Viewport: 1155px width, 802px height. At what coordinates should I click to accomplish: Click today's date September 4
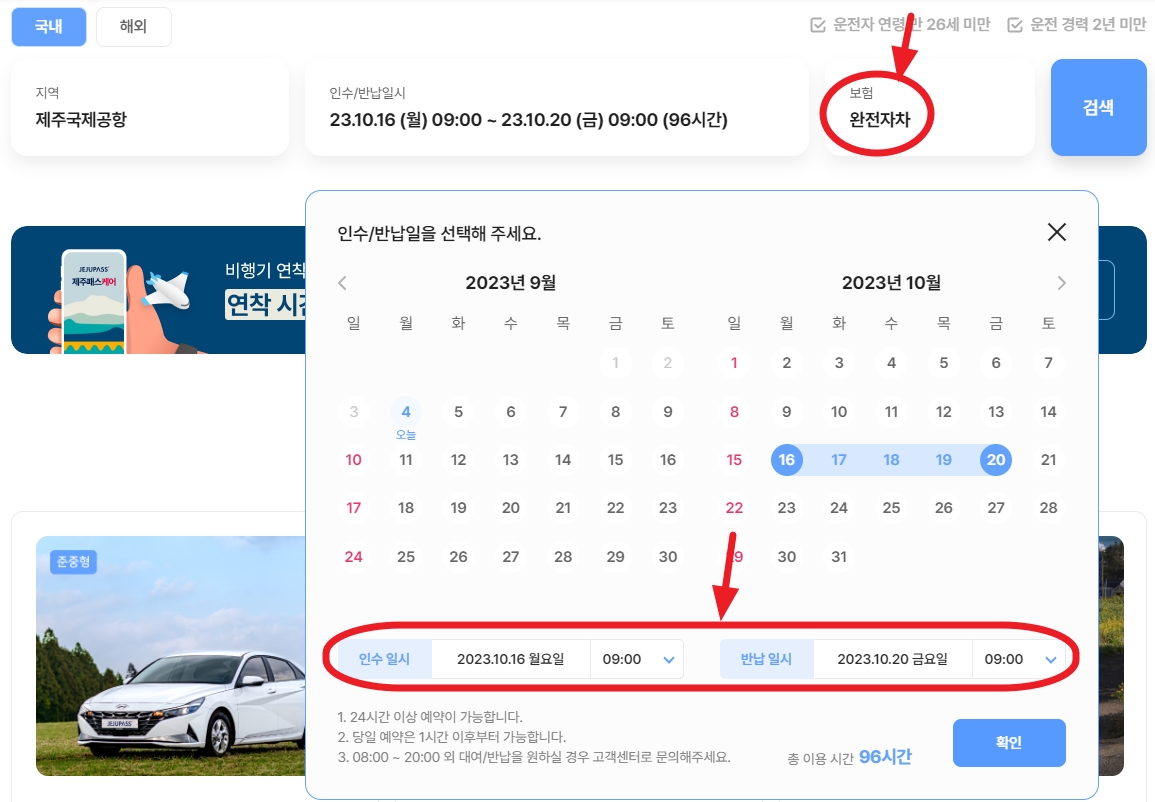coord(406,411)
